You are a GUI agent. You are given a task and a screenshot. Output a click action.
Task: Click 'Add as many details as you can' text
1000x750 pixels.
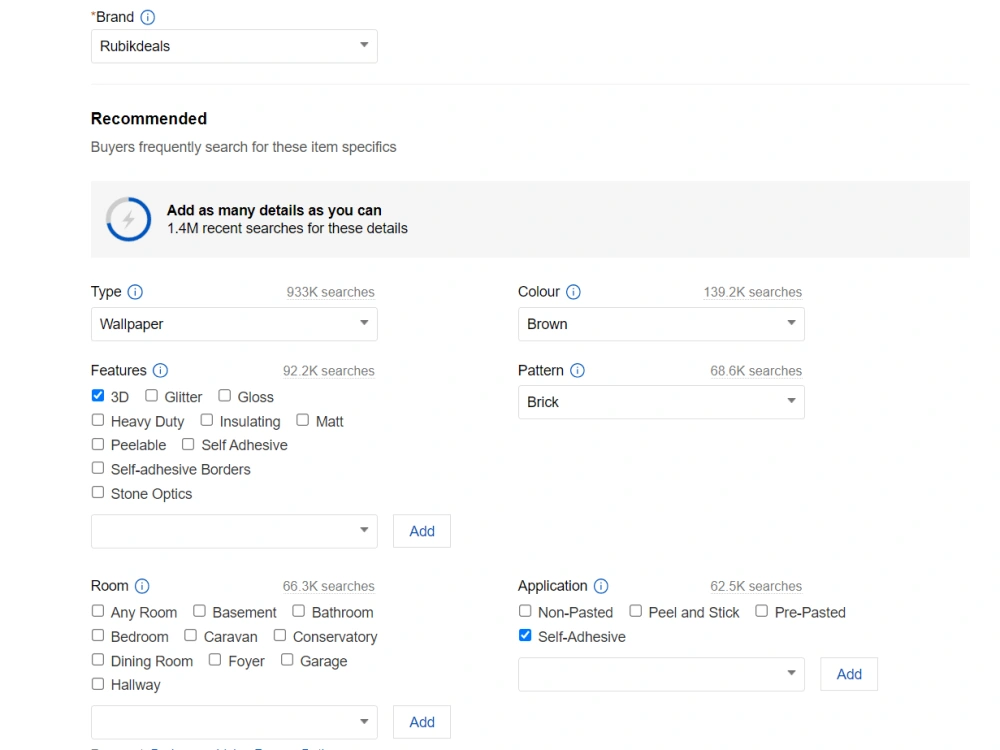point(274,210)
